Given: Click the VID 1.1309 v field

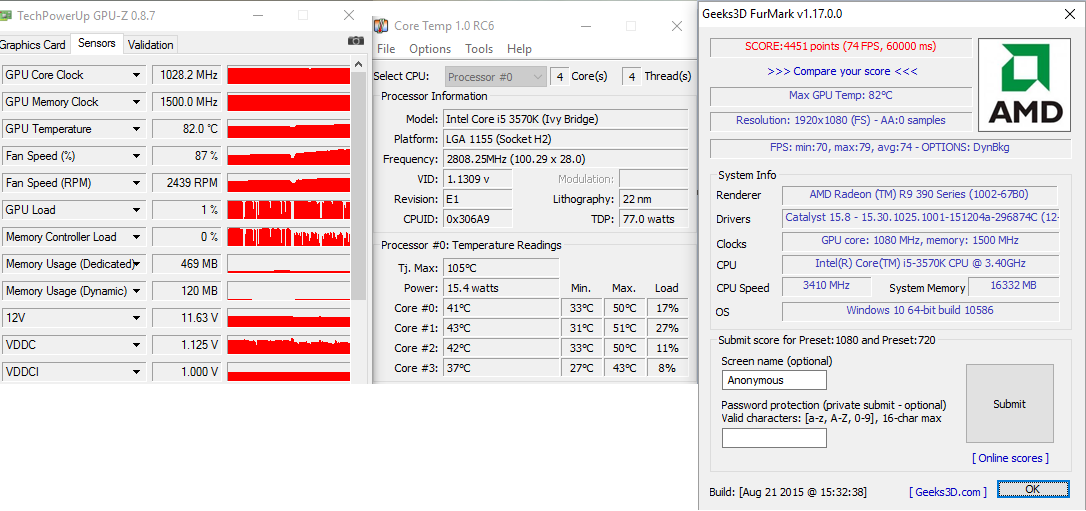Looking at the screenshot, I should 478,179.
